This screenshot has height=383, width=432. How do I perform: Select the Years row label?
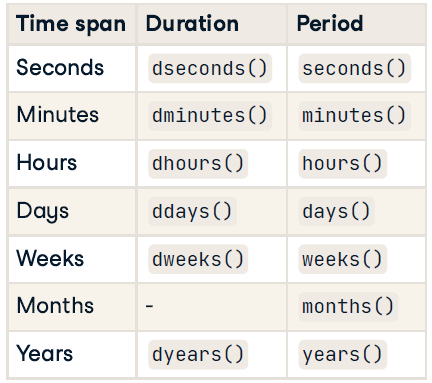(x=44, y=353)
